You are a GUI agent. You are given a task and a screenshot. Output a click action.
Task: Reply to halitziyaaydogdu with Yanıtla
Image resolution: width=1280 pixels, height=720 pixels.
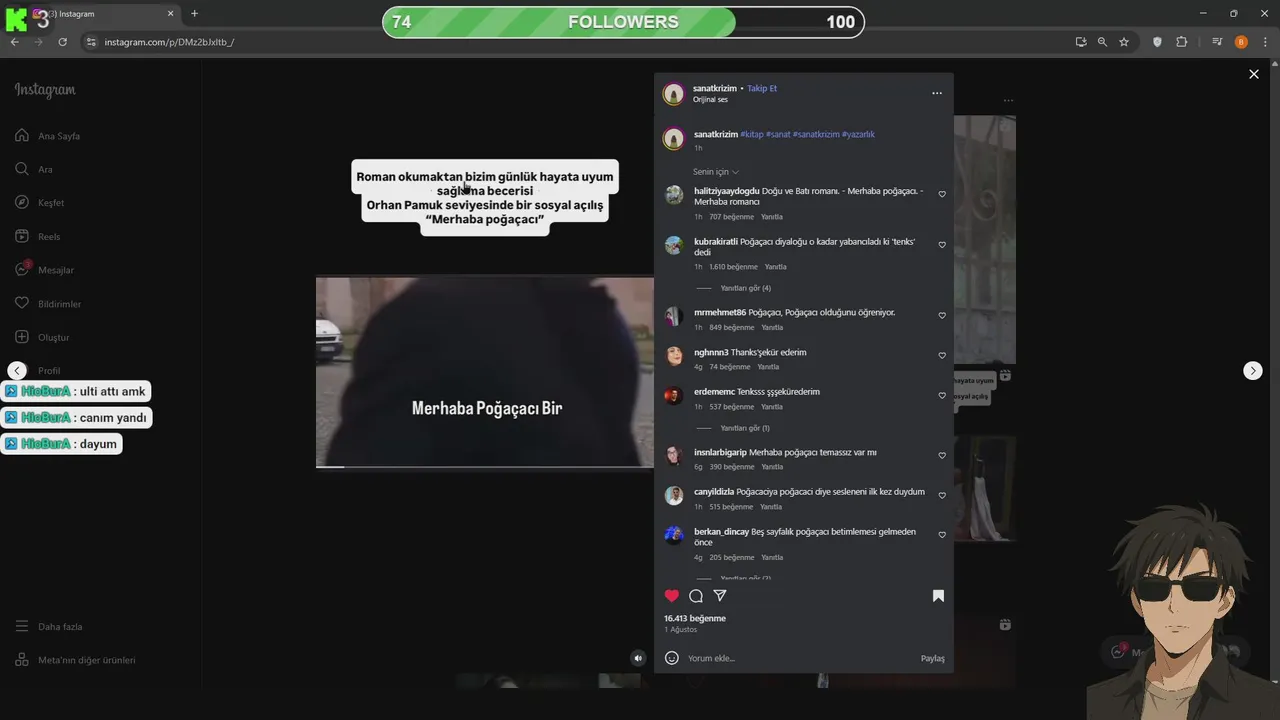point(772,217)
